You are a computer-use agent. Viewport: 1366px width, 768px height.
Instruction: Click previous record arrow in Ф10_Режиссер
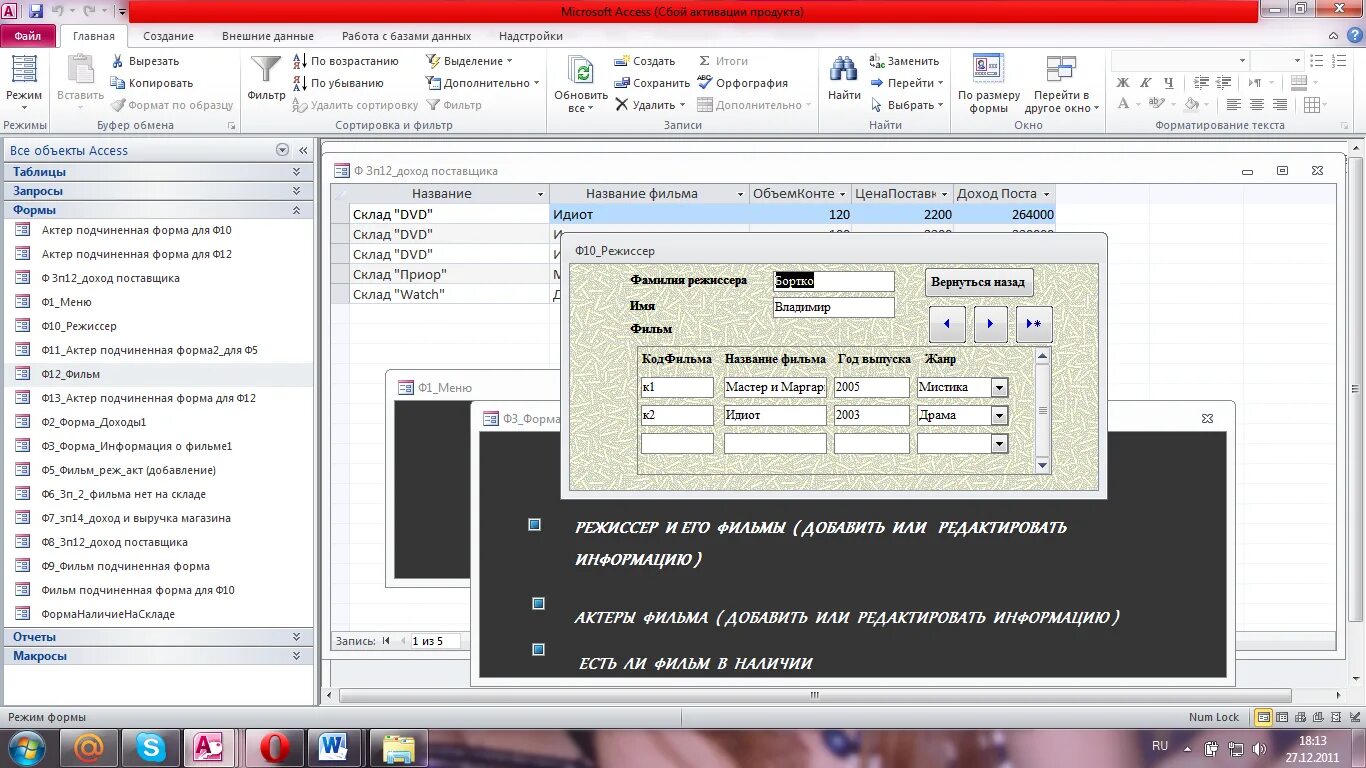pos(947,324)
